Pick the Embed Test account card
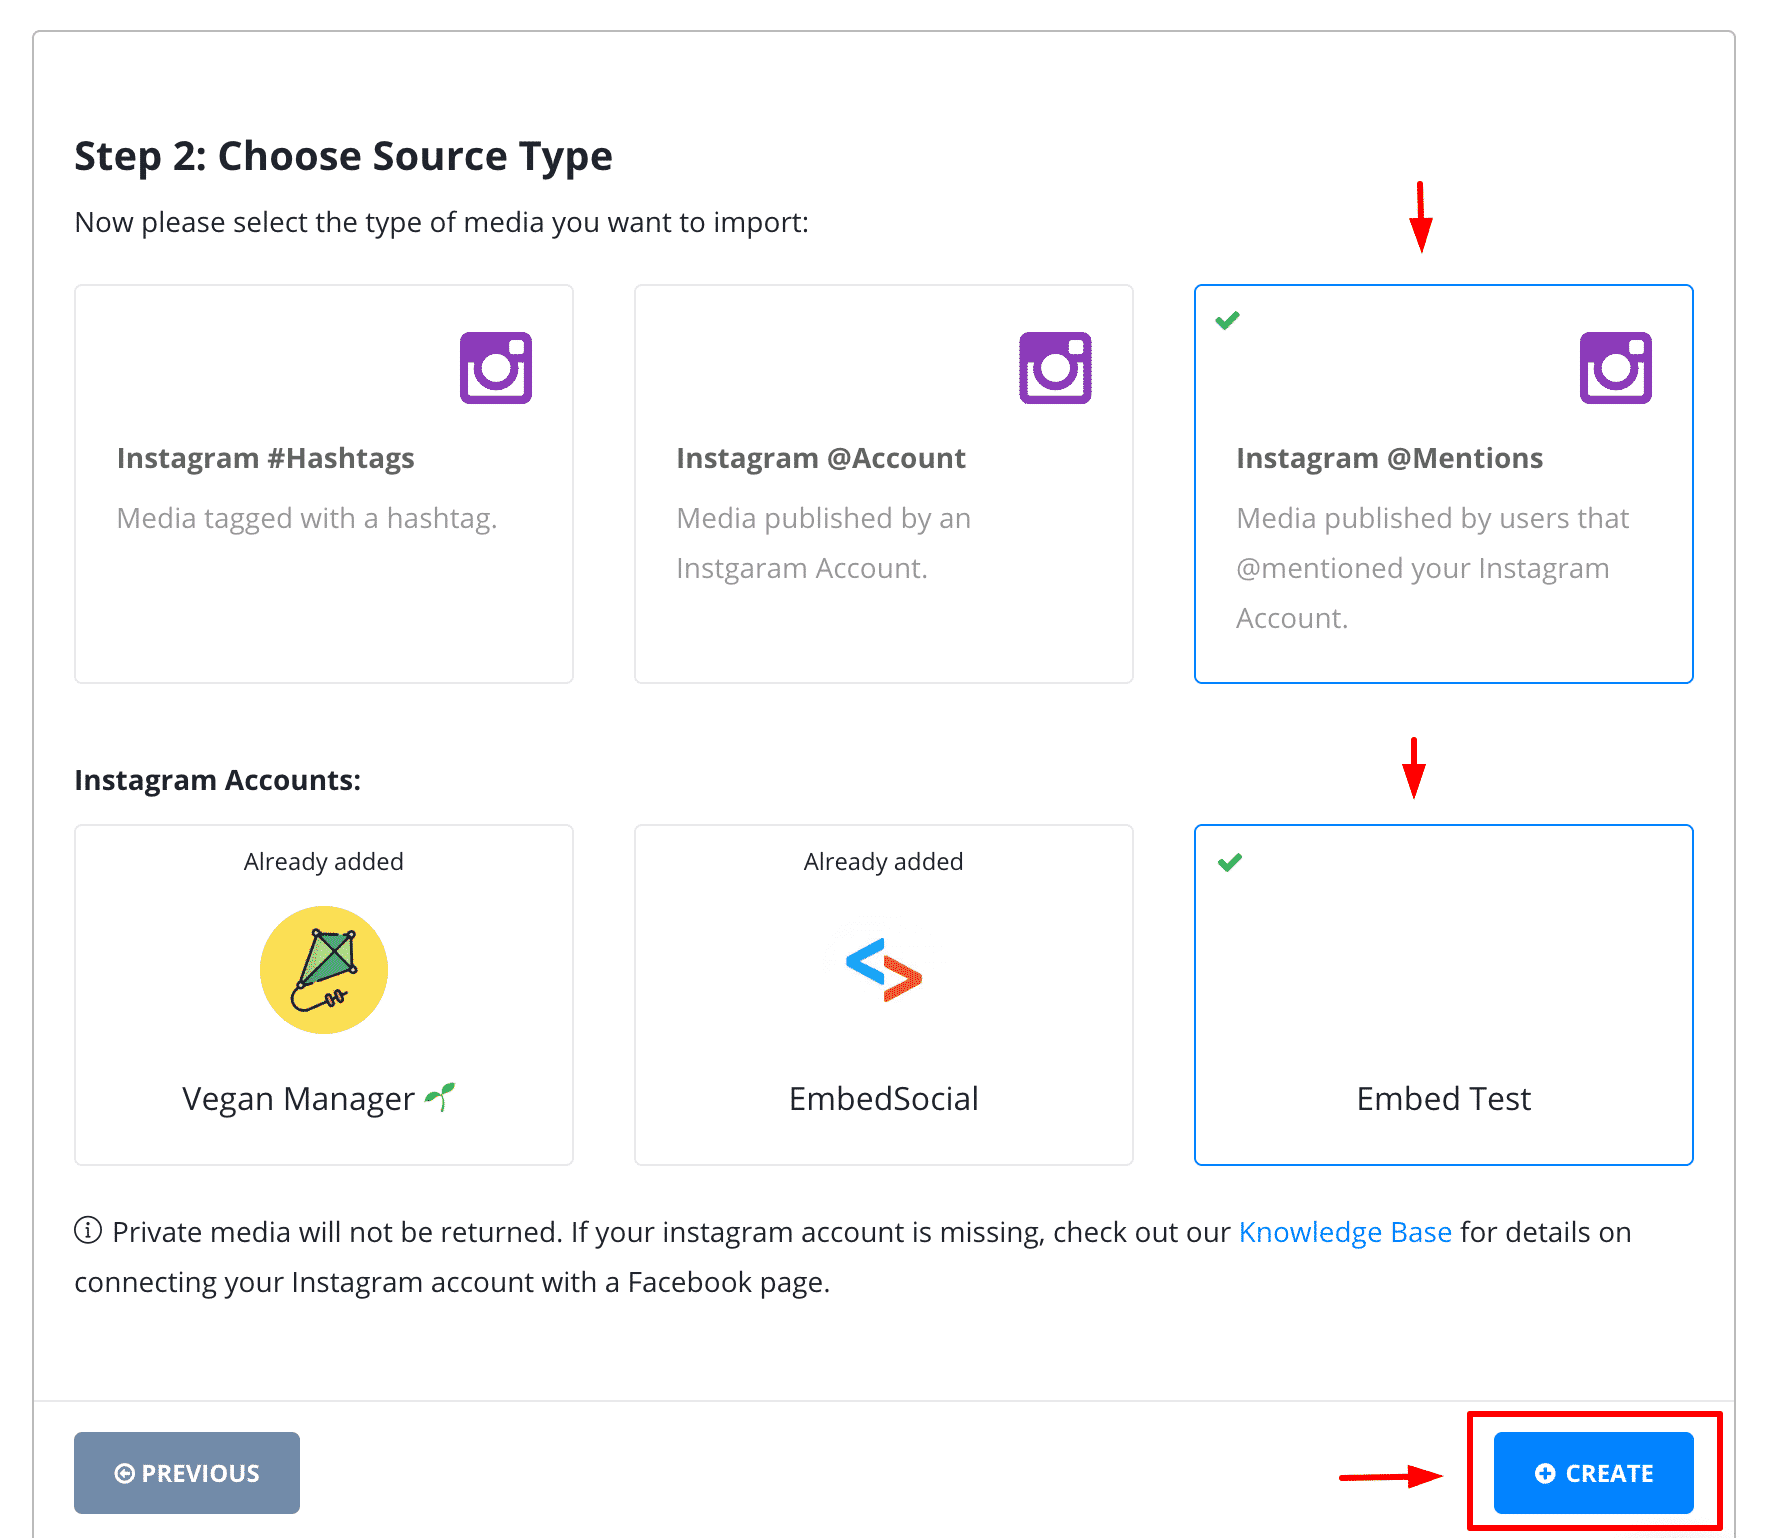This screenshot has height=1538, width=1770. pyautogui.click(x=1444, y=995)
